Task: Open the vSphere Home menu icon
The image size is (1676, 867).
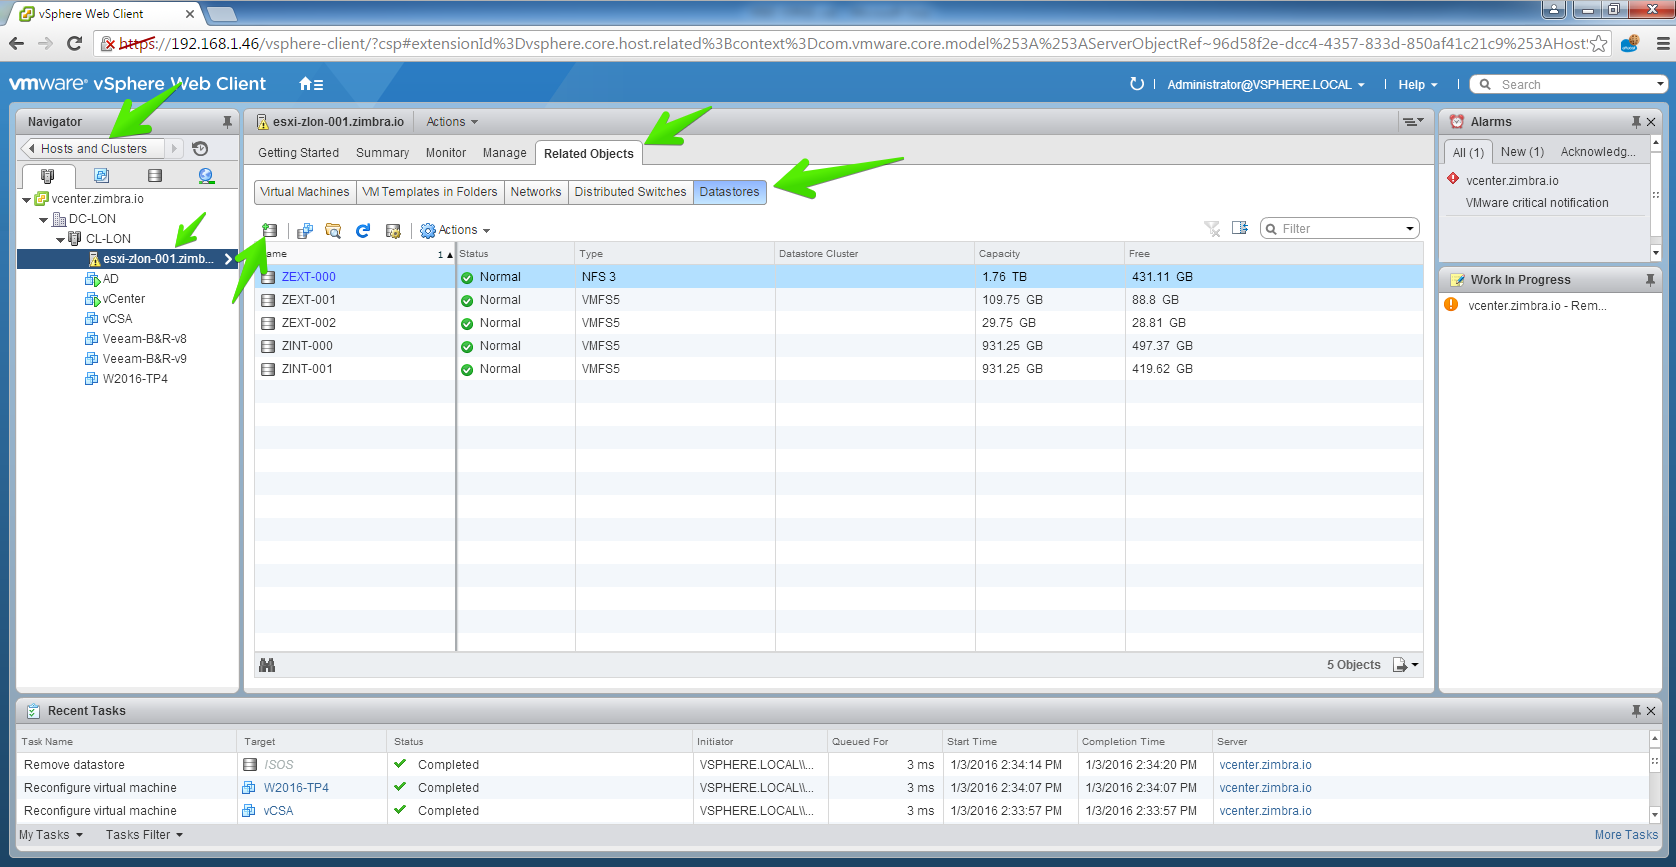Action: point(311,84)
